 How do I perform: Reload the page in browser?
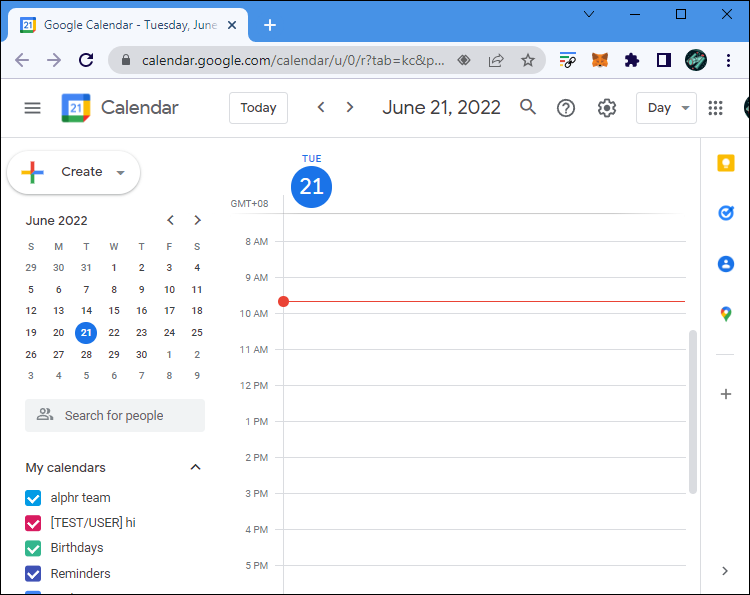pos(86,60)
